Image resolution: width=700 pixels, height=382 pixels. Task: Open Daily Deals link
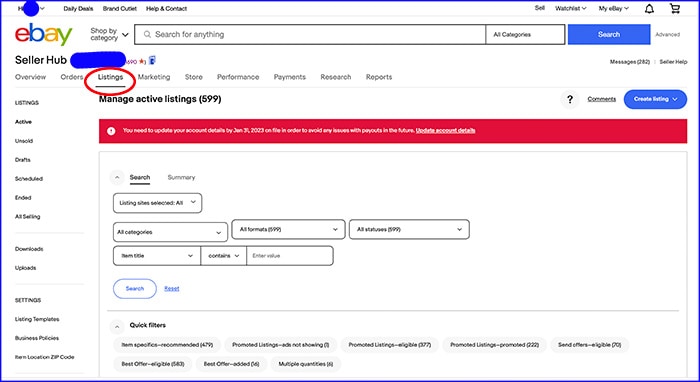point(78,8)
